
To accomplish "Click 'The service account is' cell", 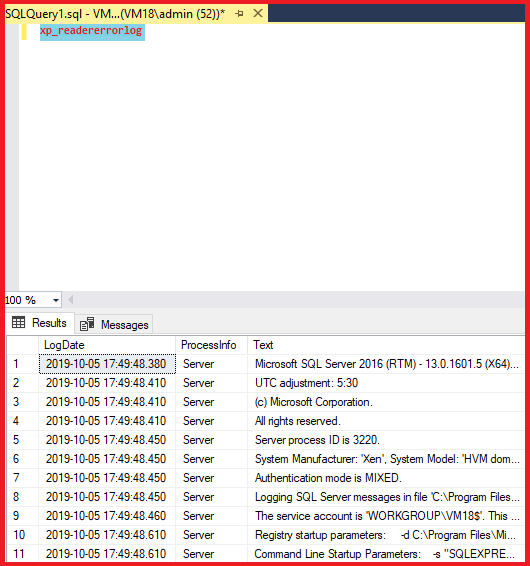I will [x=386, y=516].
